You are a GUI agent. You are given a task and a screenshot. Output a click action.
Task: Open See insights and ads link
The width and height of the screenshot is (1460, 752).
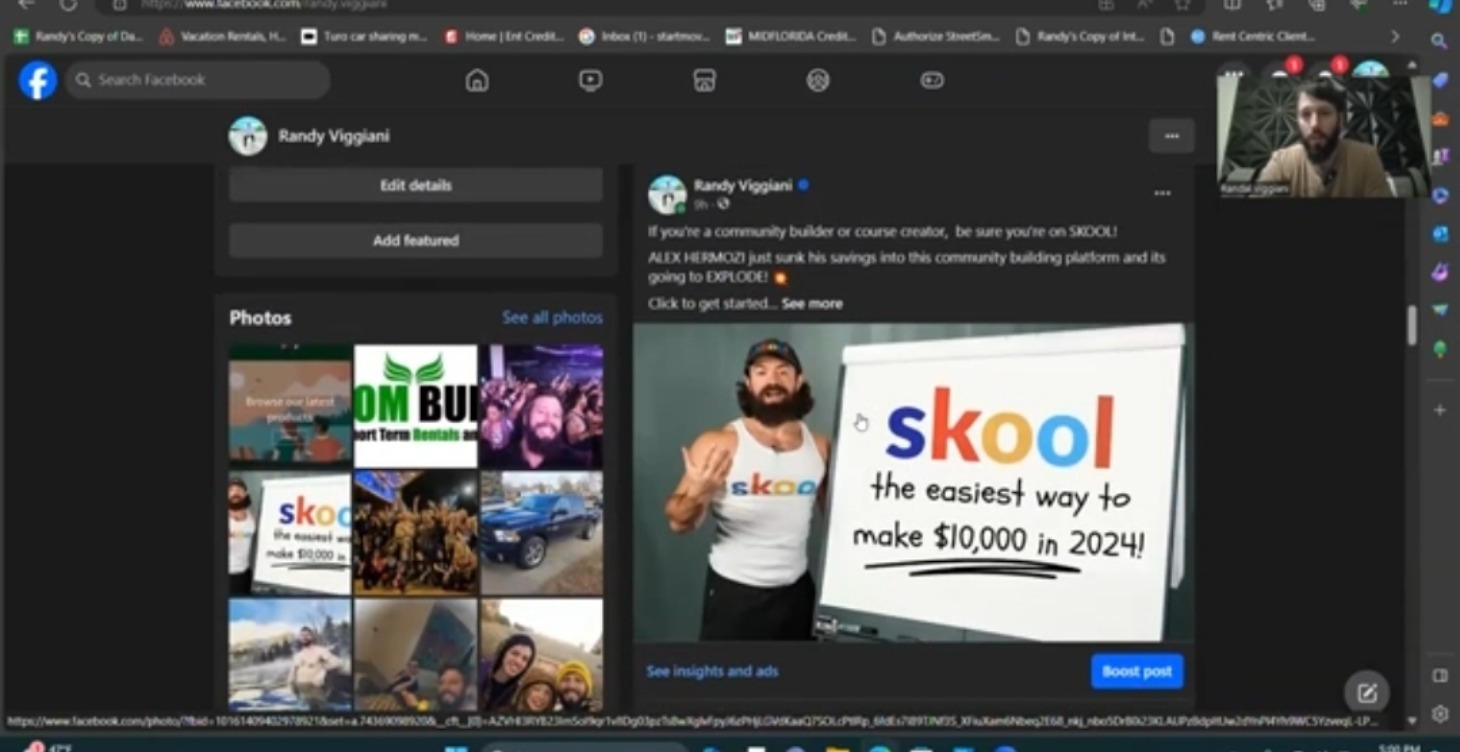(712, 671)
